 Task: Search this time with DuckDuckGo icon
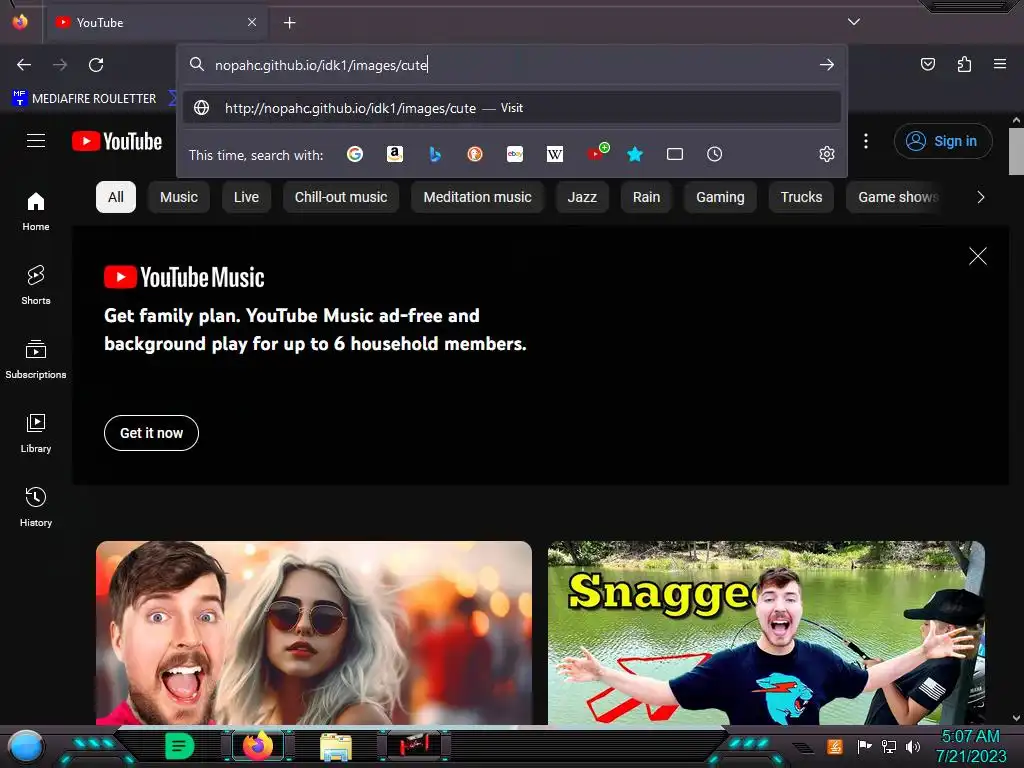[475, 154]
